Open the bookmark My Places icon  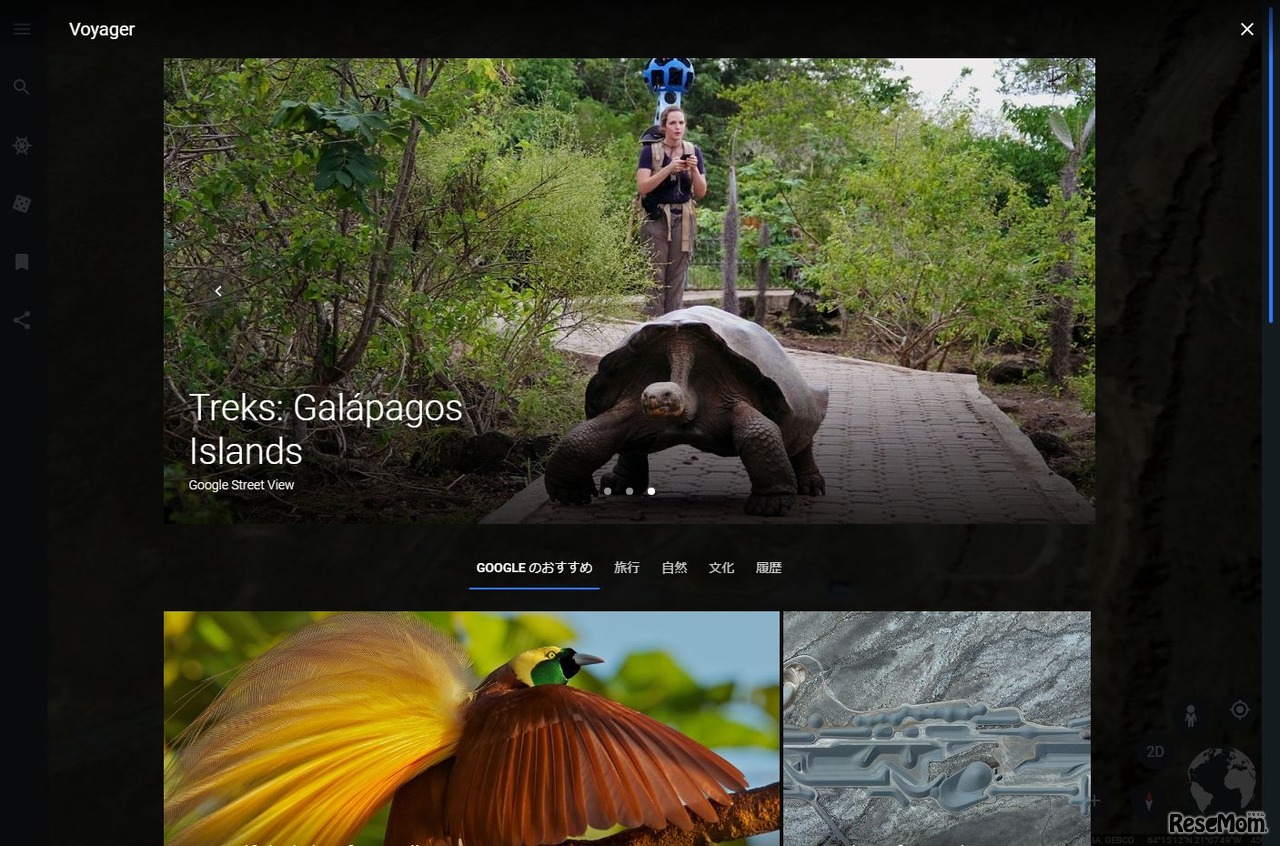22,262
